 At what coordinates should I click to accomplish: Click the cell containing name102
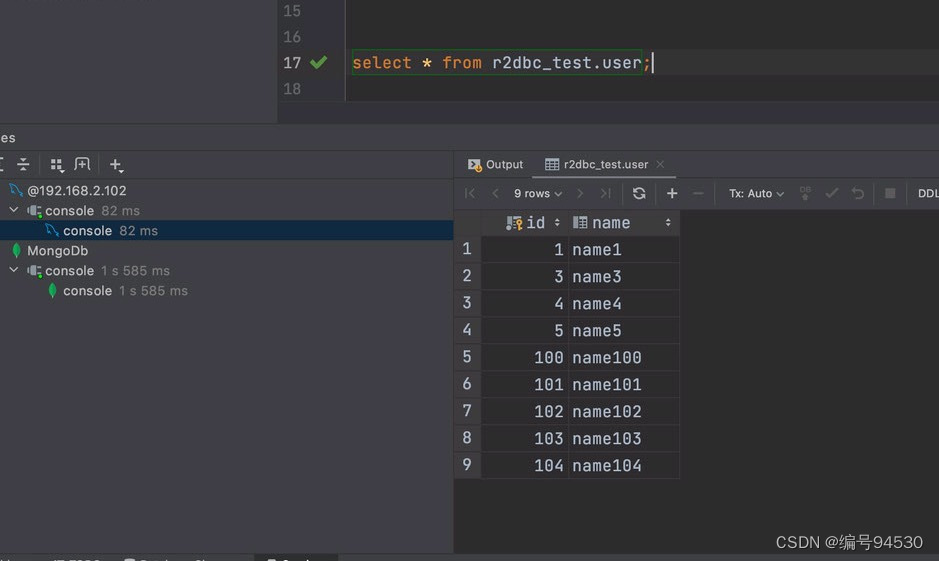[623, 411]
